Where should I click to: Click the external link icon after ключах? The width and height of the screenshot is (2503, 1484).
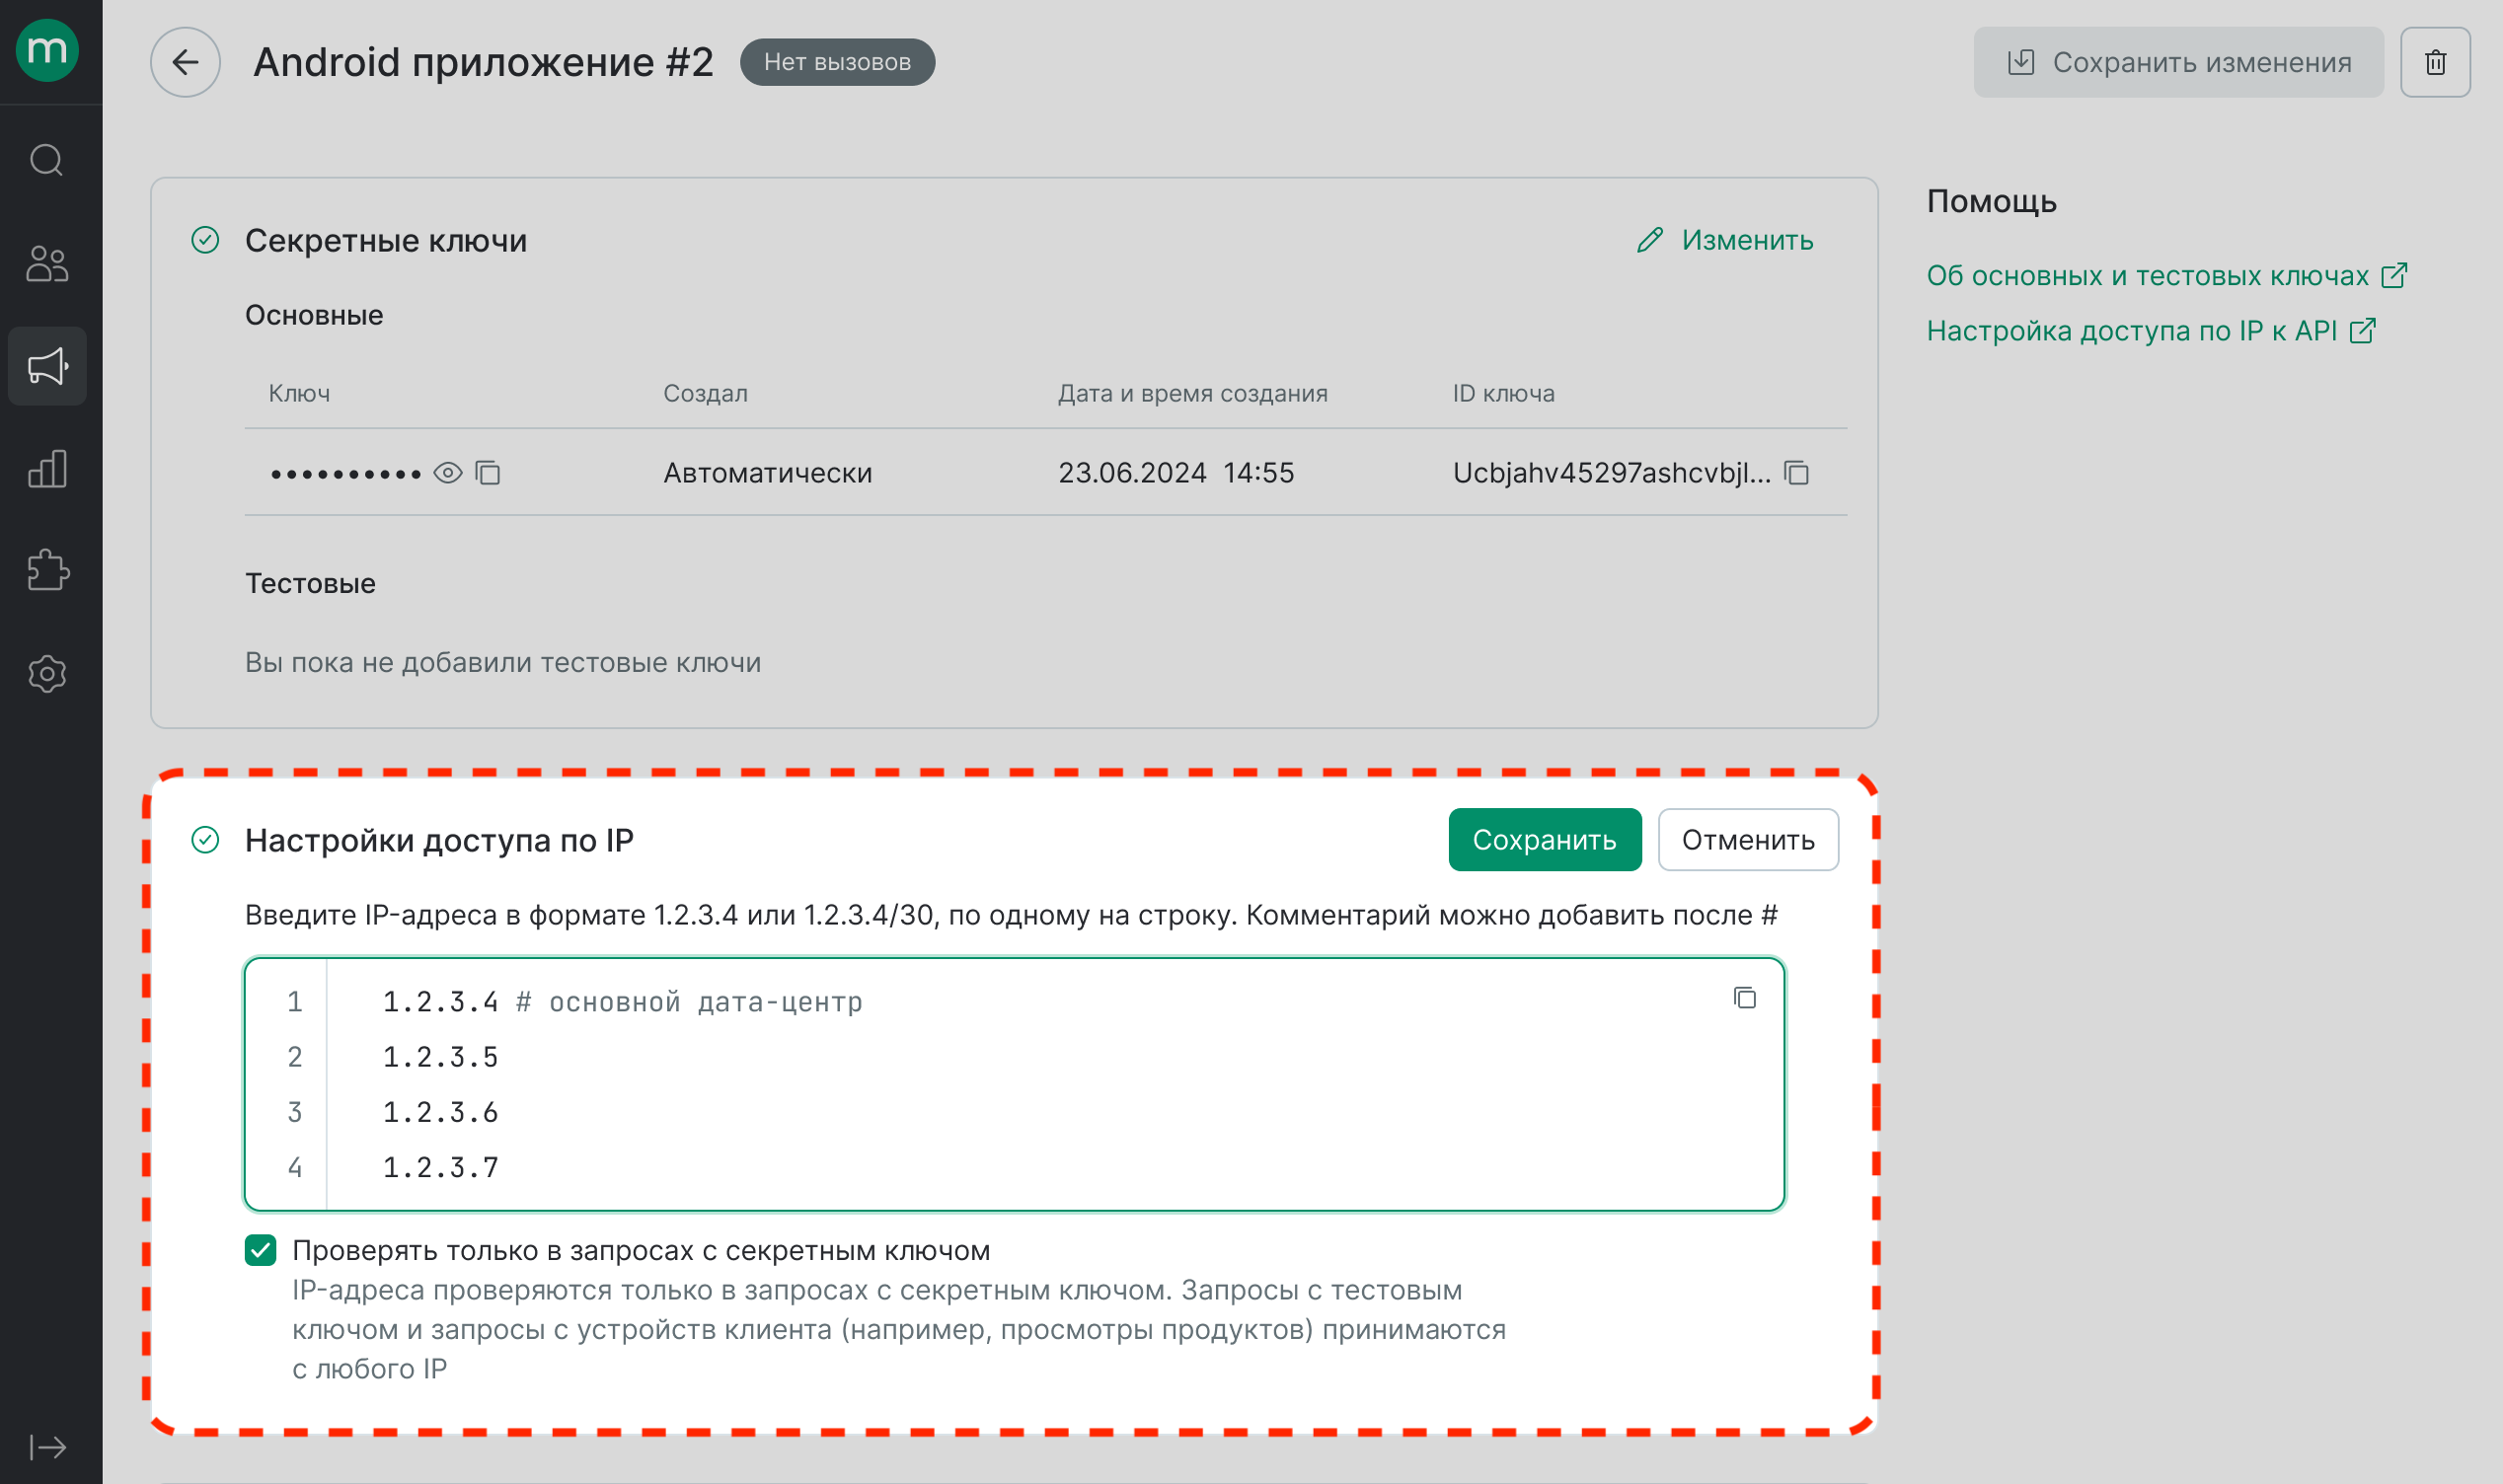pos(2394,275)
